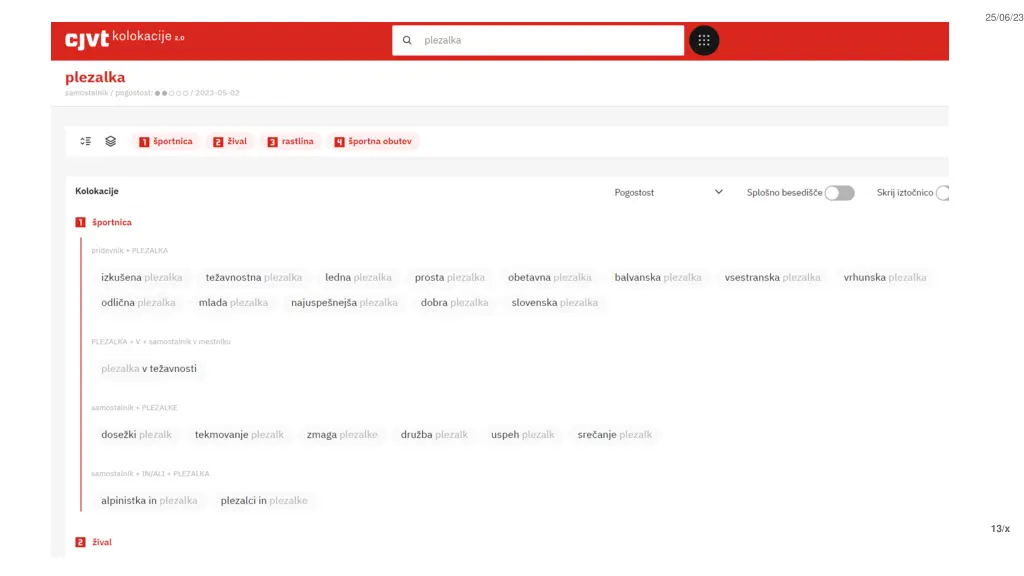Click the plezalka headword title
Viewport: 1024px width, 576px height.
coord(95,77)
